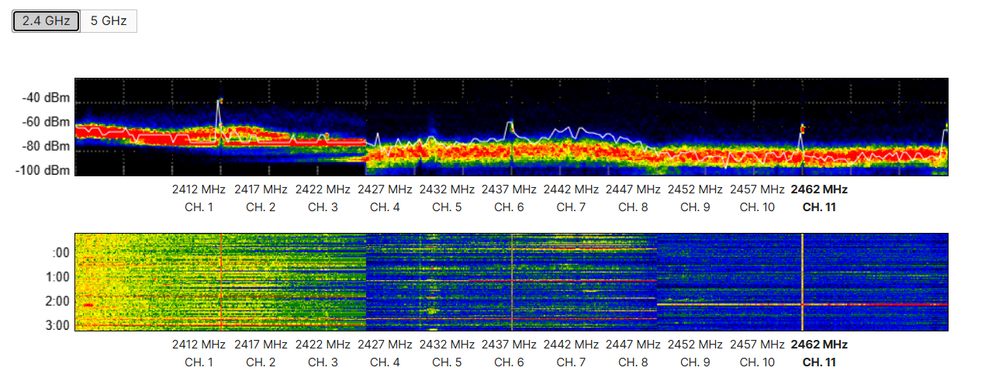Click the CH. 1 label under waterfall chart
Viewport: 999px width, 389px height.
[198, 362]
